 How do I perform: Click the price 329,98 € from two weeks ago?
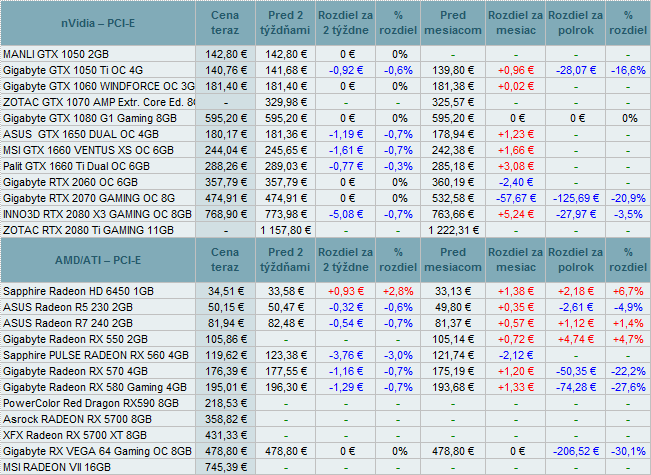click(286, 102)
